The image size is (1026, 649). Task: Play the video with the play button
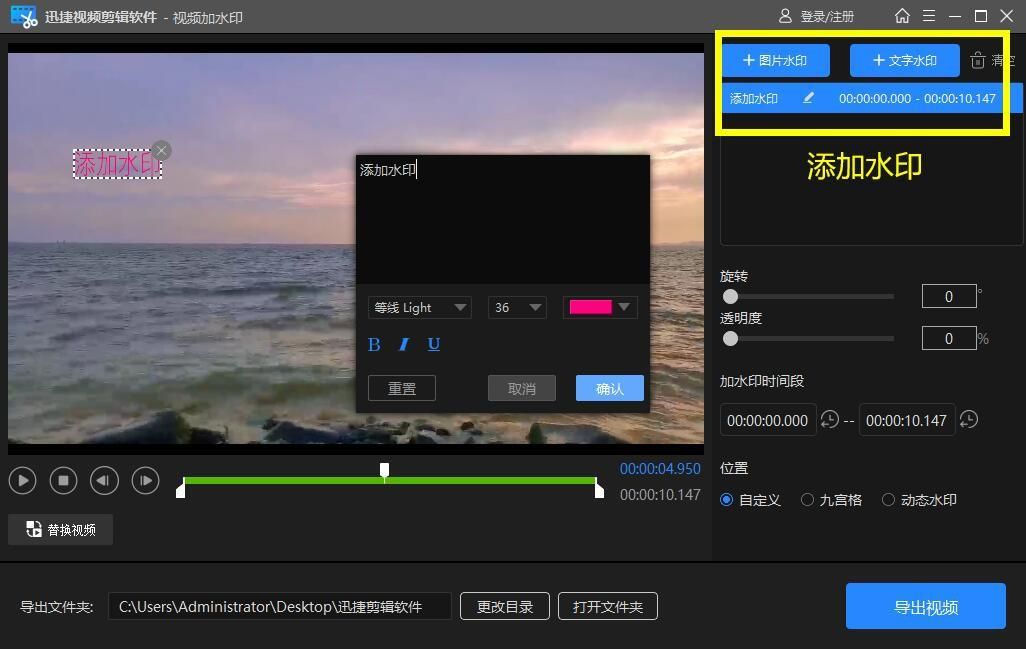[23, 480]
